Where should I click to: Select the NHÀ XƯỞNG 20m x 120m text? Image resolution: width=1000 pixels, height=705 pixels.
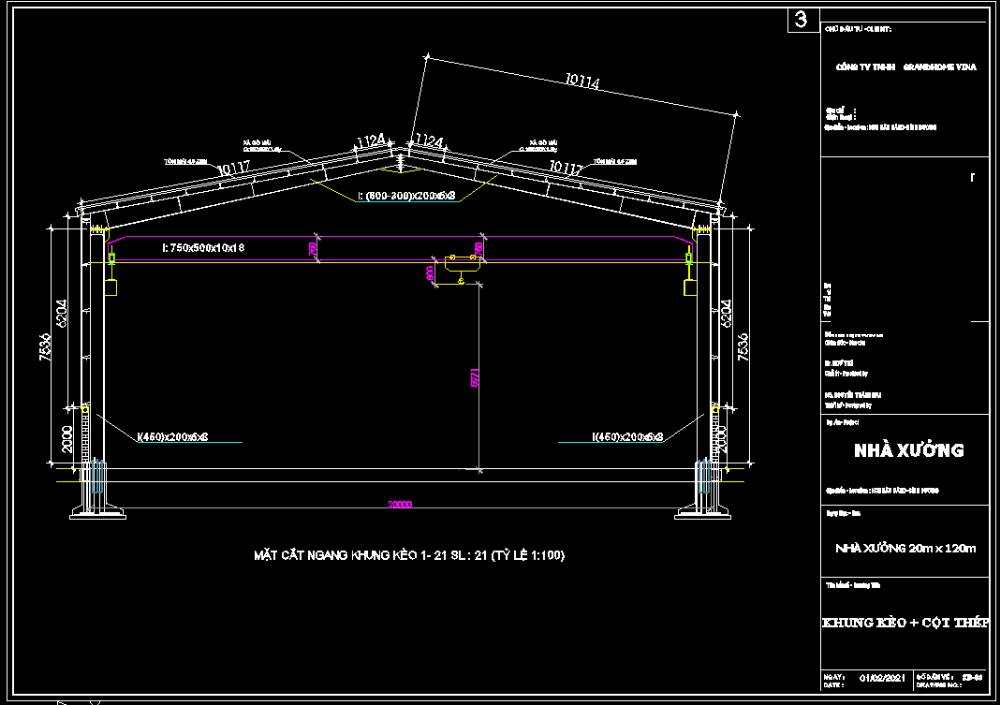click(x=906, y=548)
